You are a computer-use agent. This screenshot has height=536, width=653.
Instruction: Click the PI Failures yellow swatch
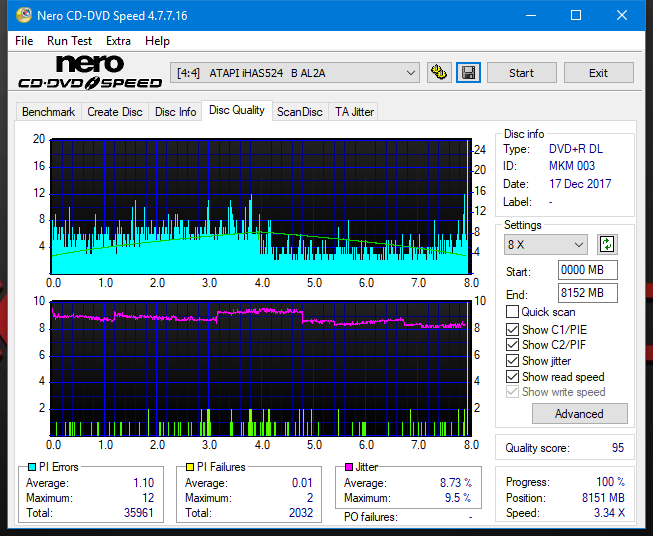(190, 467)
